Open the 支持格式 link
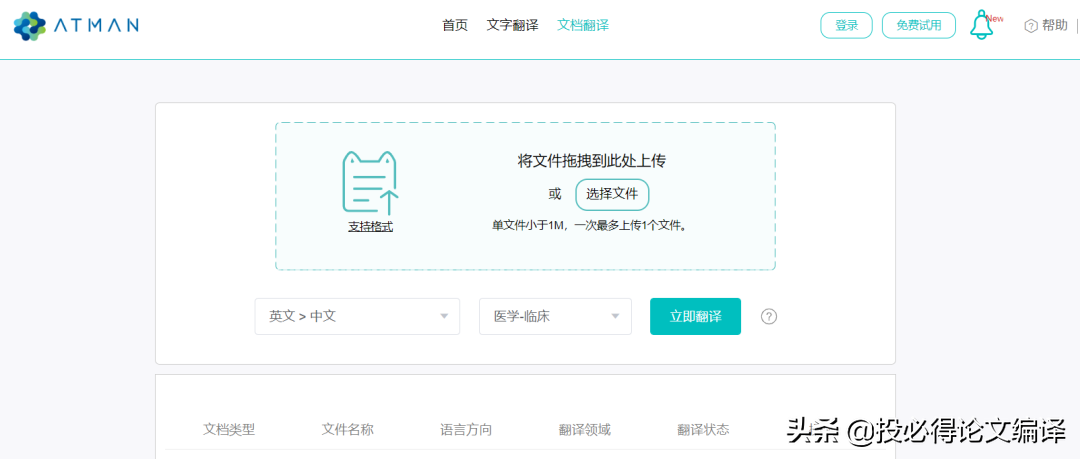 (371, 226)
